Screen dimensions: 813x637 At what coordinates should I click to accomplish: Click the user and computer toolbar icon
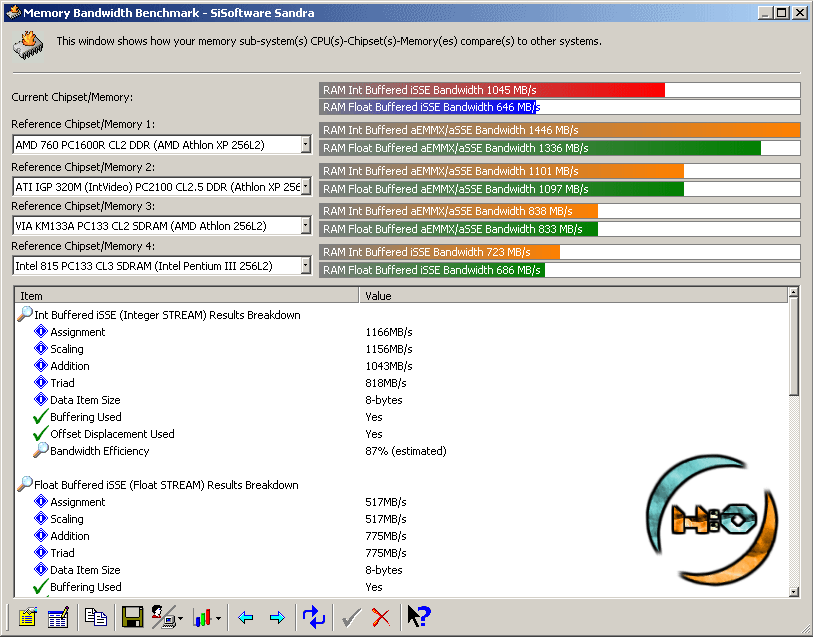point(163,617)
